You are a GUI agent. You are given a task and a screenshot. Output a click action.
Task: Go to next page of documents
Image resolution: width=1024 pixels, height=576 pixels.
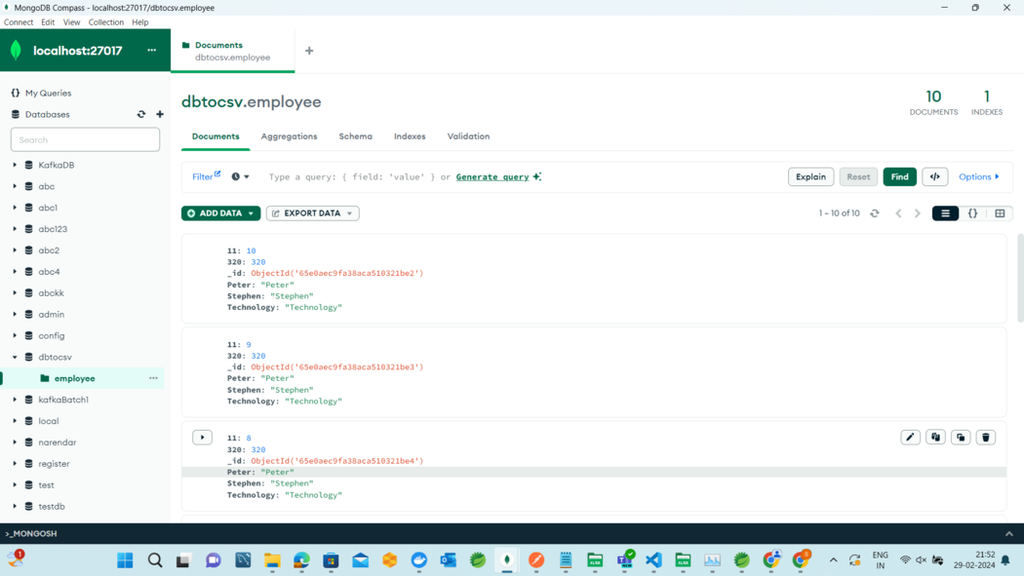918,214
